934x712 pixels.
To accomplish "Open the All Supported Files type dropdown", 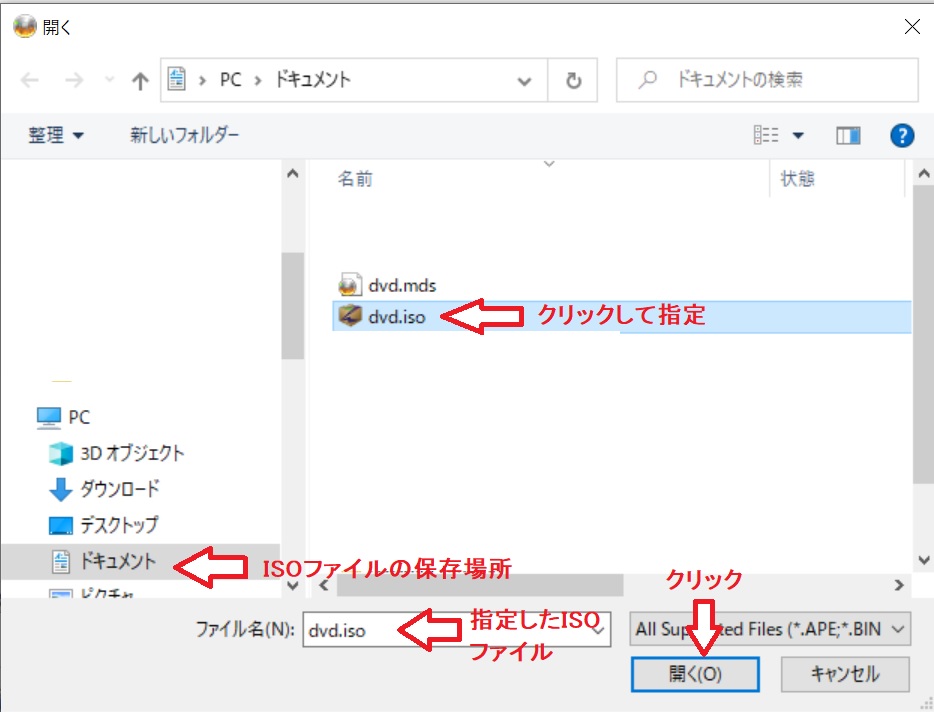I will [x=769, y=629].
